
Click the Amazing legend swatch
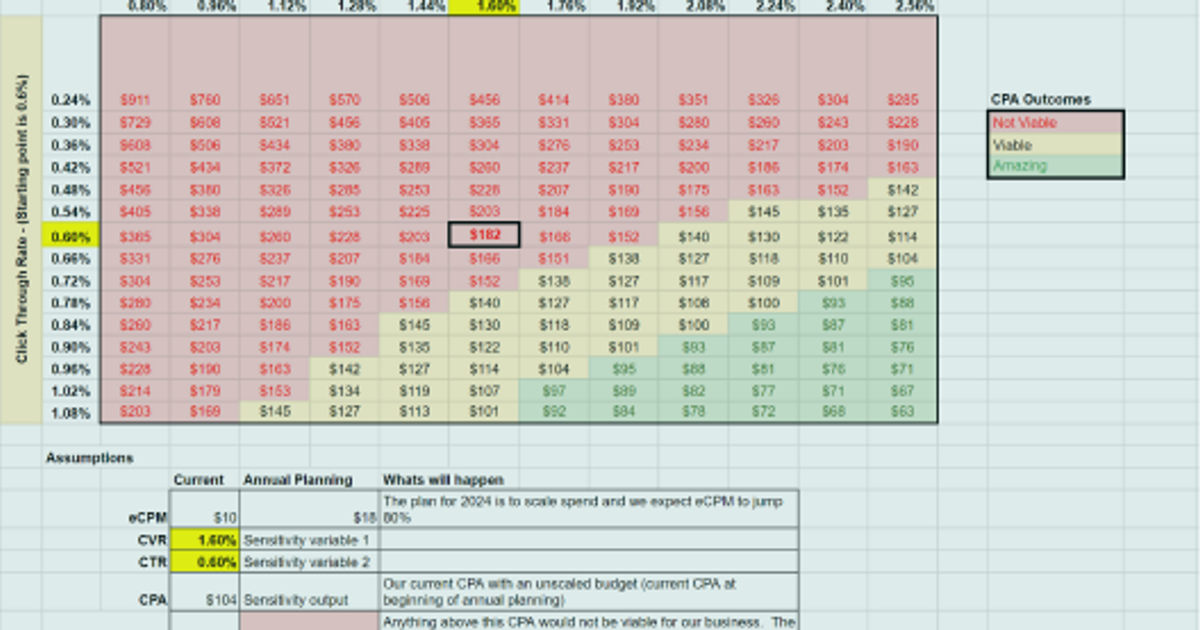[x=1055, y=166]
